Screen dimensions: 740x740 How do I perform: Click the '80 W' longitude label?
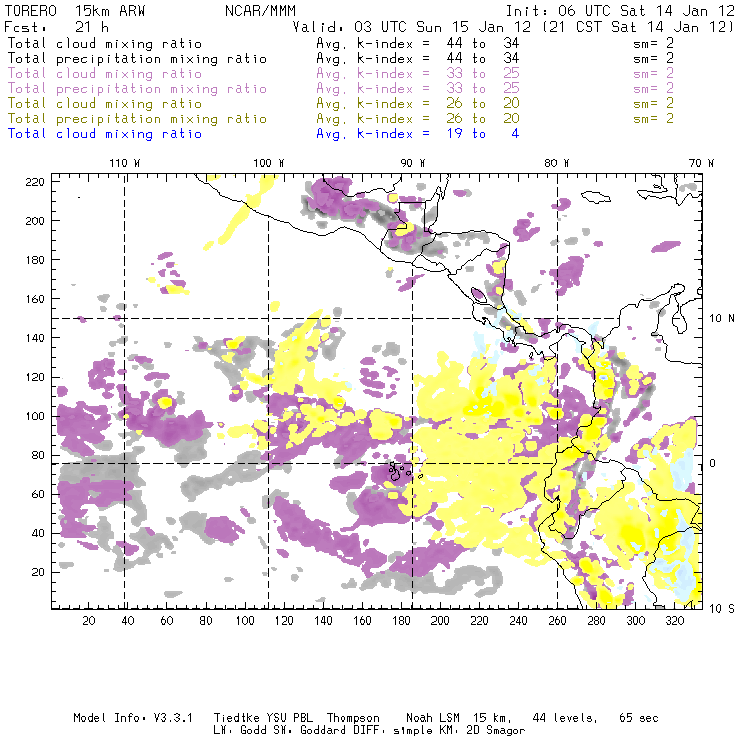click(x=557, y=163)
